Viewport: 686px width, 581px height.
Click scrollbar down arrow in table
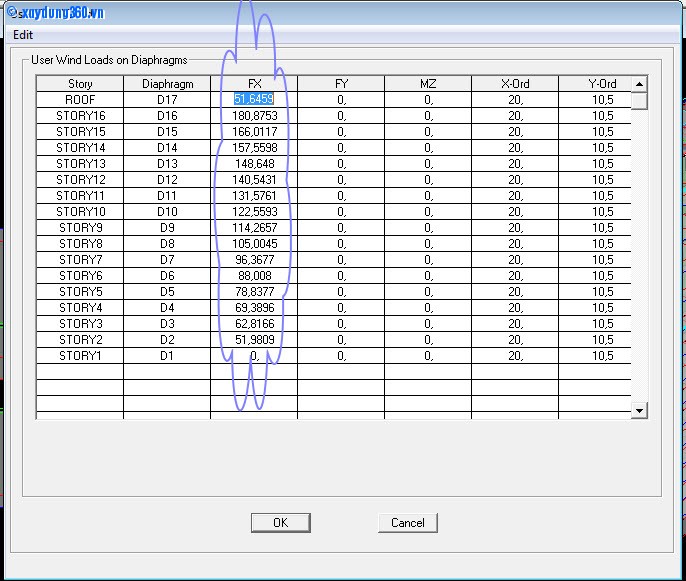click(640, 410)
